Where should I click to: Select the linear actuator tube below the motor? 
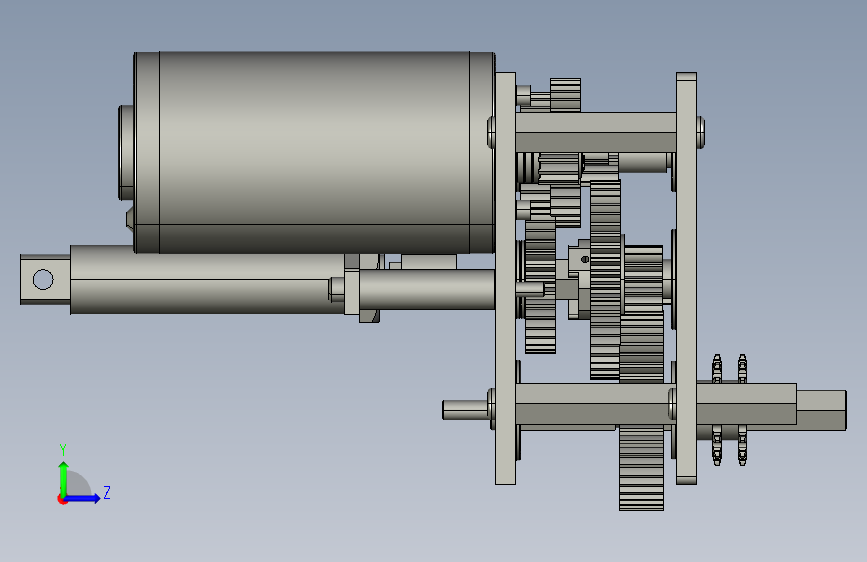[x=207, y=280]
